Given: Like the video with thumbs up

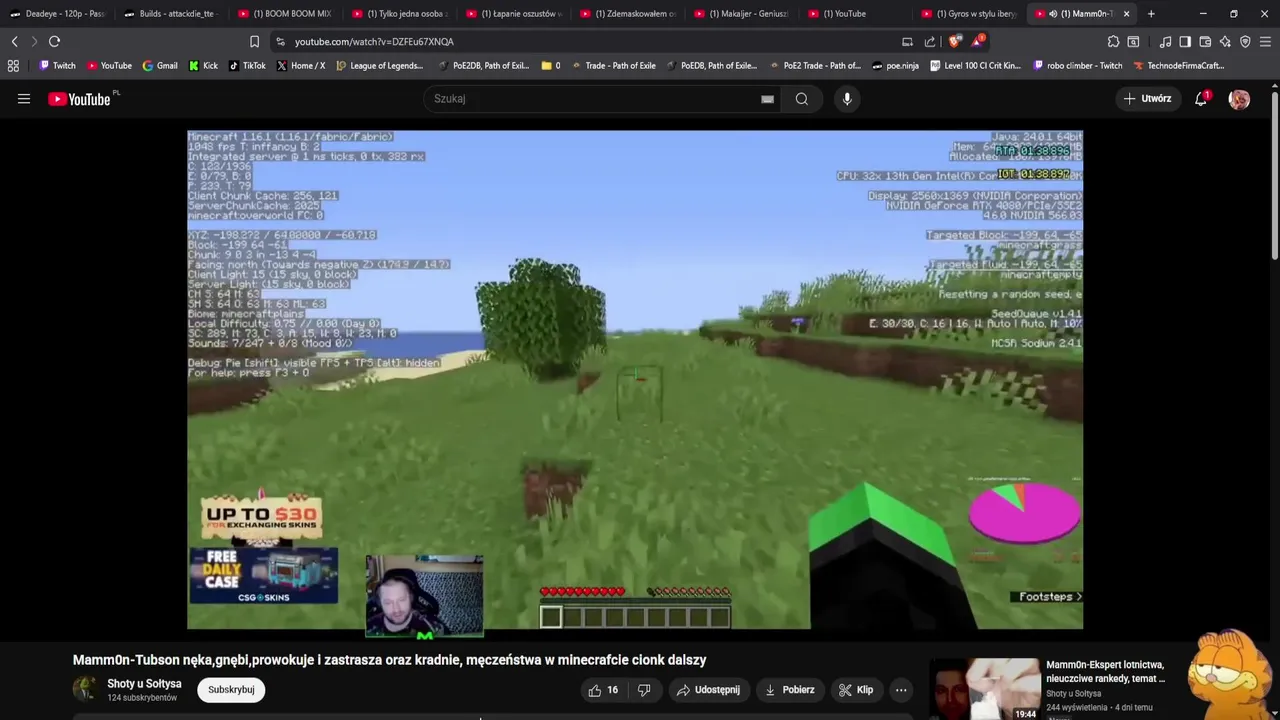Looking at the screenshot, I should pyautogui.click(x=603, y=690).
